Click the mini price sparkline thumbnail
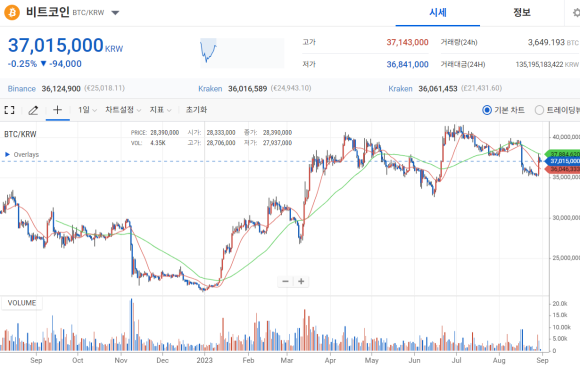The image size is (580, 368). [242, 53]
